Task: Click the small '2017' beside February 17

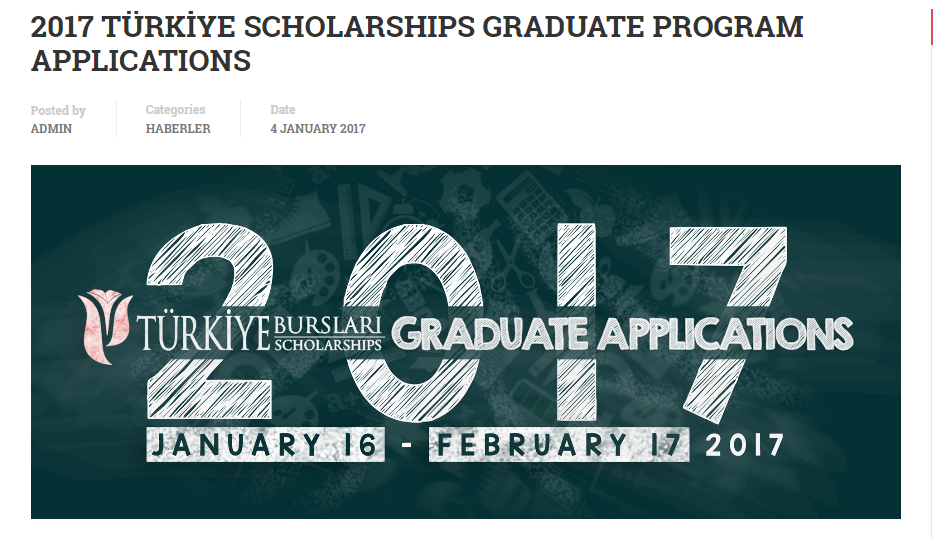Action: pos(744,445)
